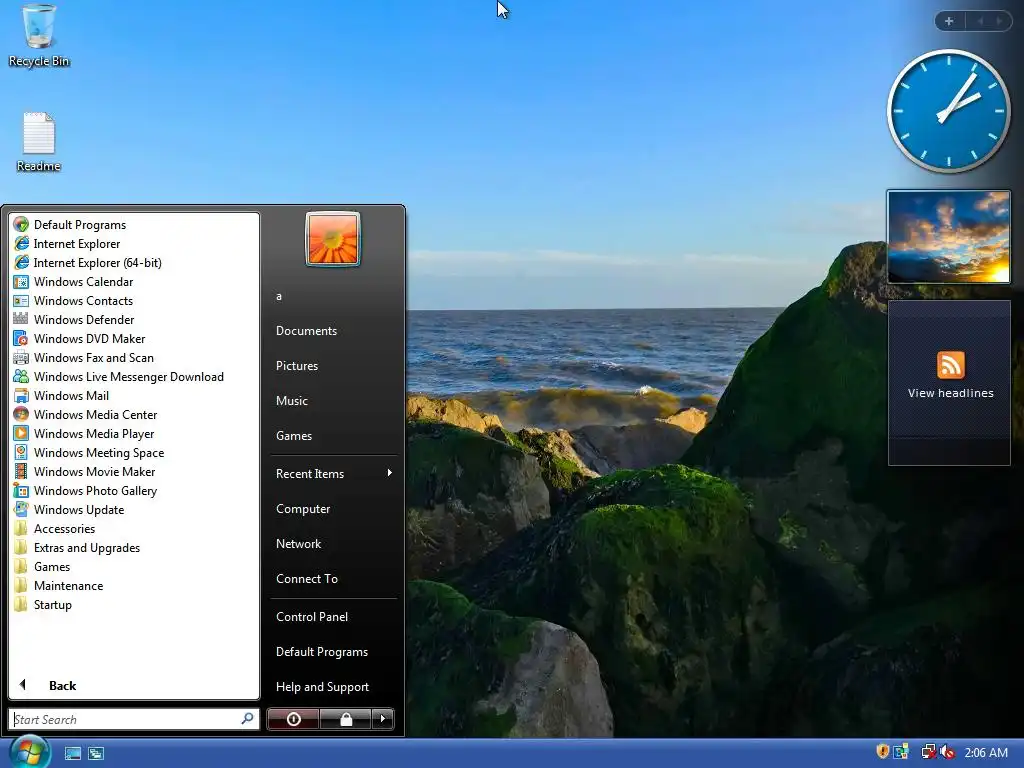Click the Windows Media Center icon
This screenshot has height=768, width=1024.
pos(21,415)
